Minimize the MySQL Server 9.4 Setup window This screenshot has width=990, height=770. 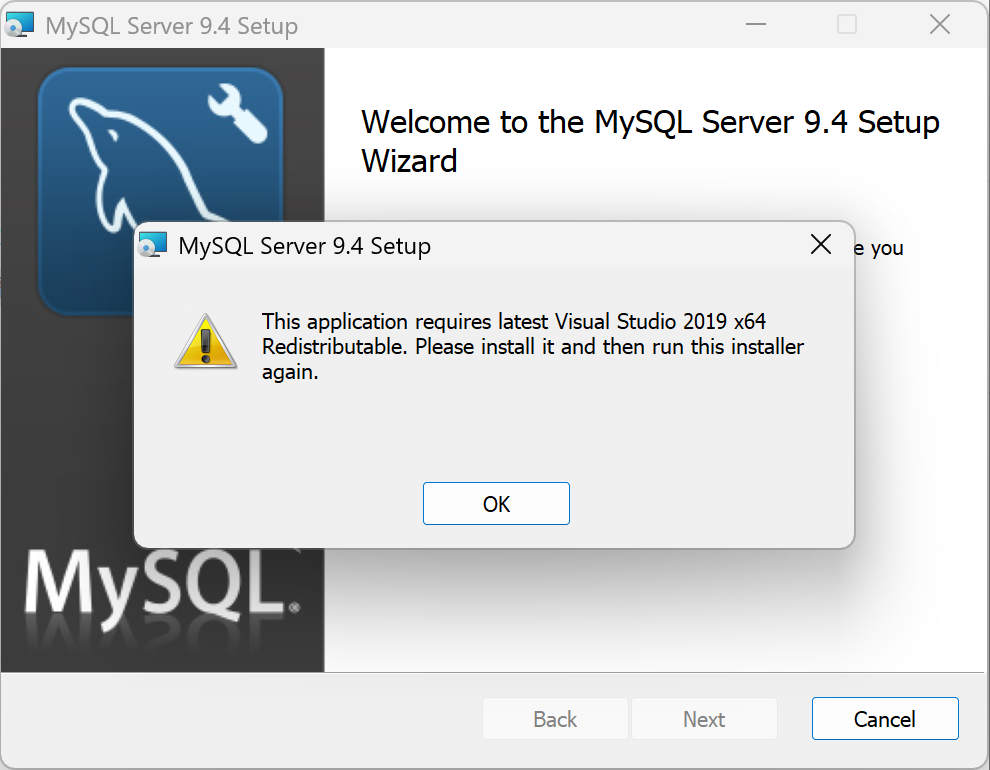756,25
